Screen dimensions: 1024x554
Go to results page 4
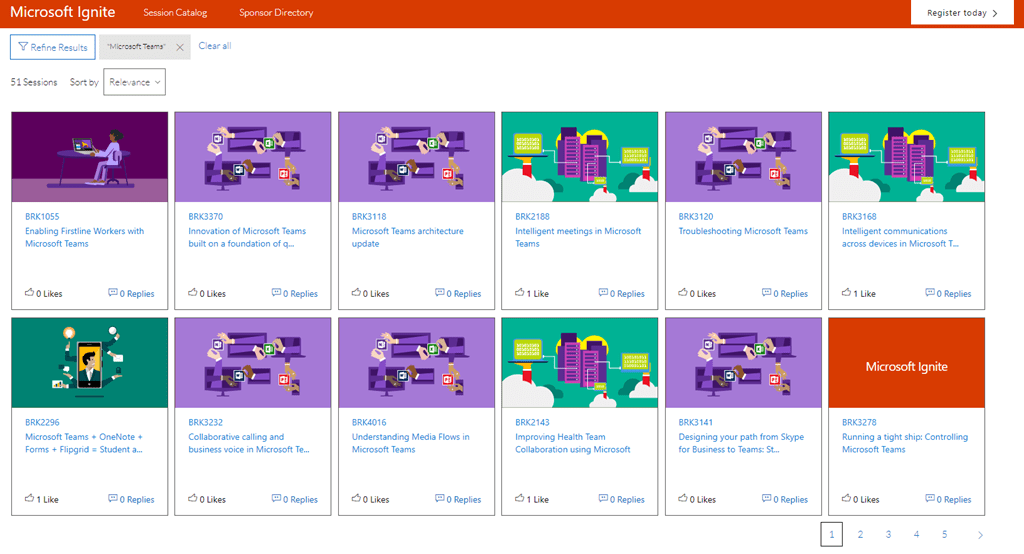pos(916,534)
